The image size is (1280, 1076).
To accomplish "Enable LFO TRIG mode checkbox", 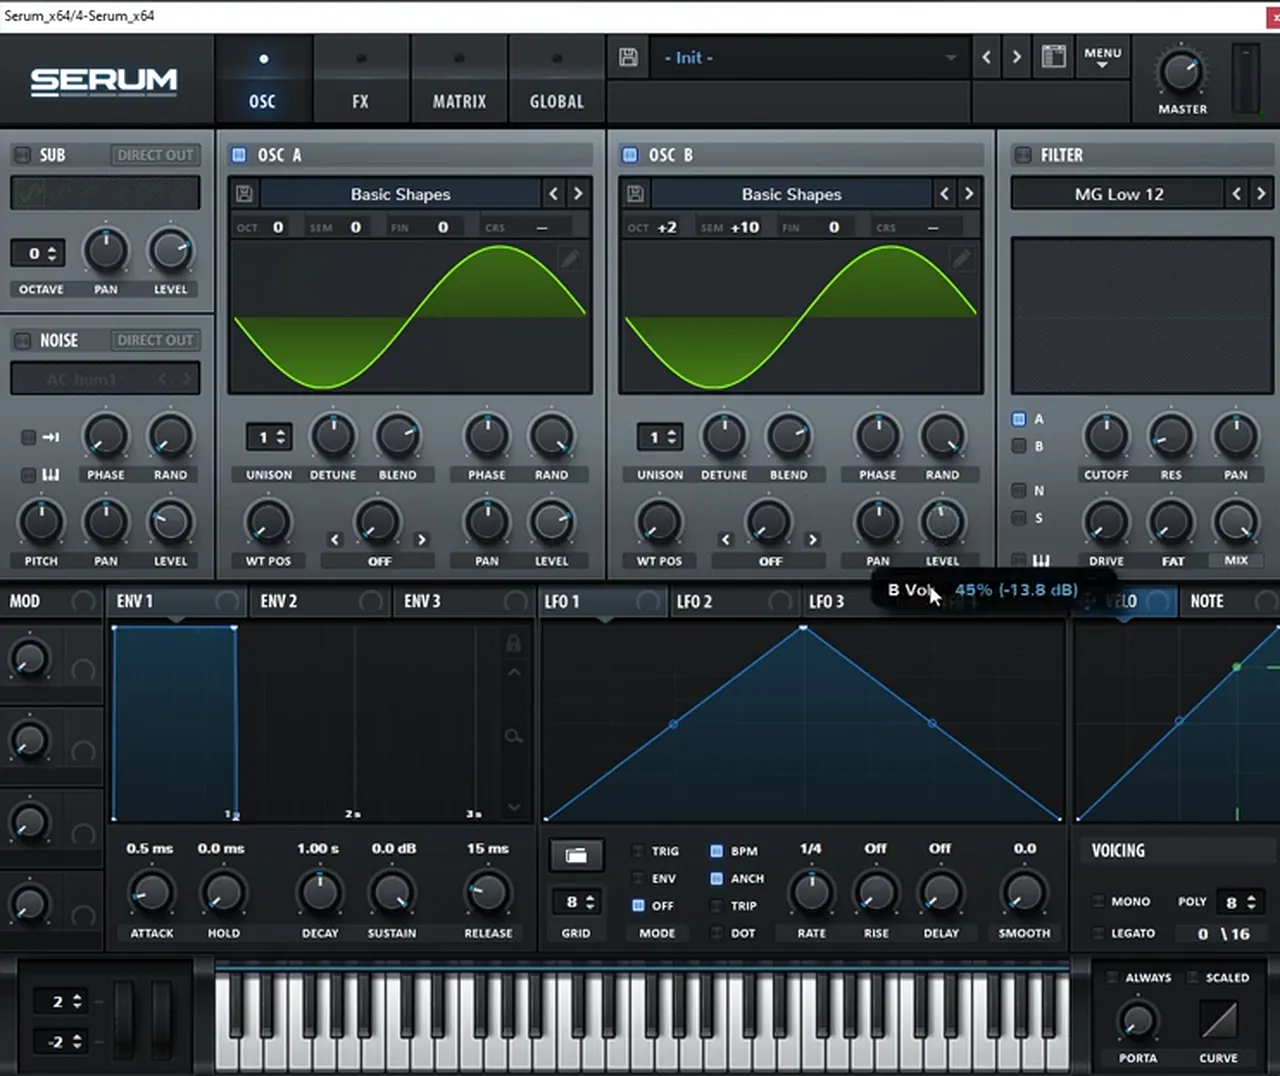I will pos(638,851).
